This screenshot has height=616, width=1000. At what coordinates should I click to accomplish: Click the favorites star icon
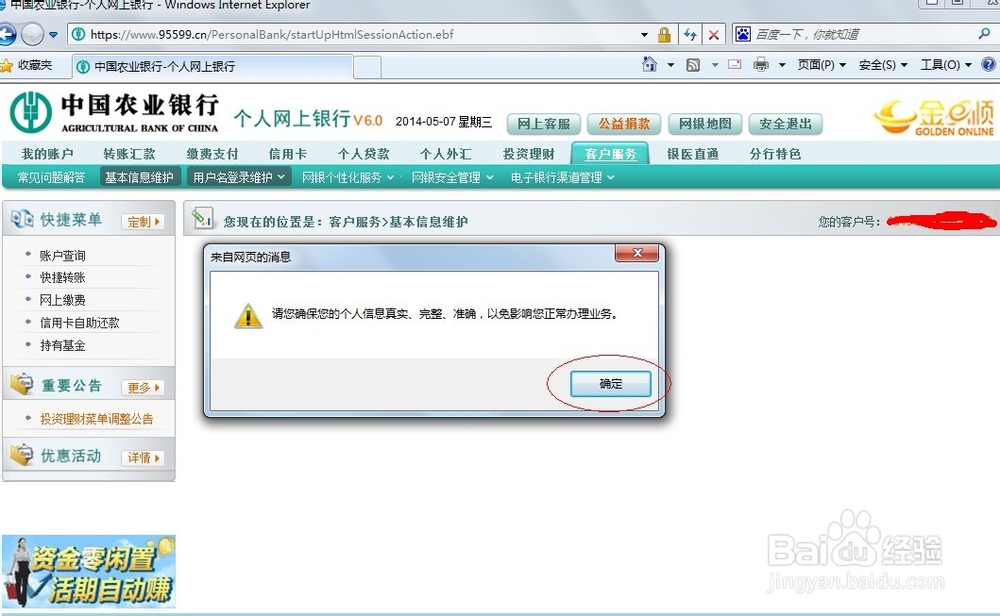coord(7,66)
